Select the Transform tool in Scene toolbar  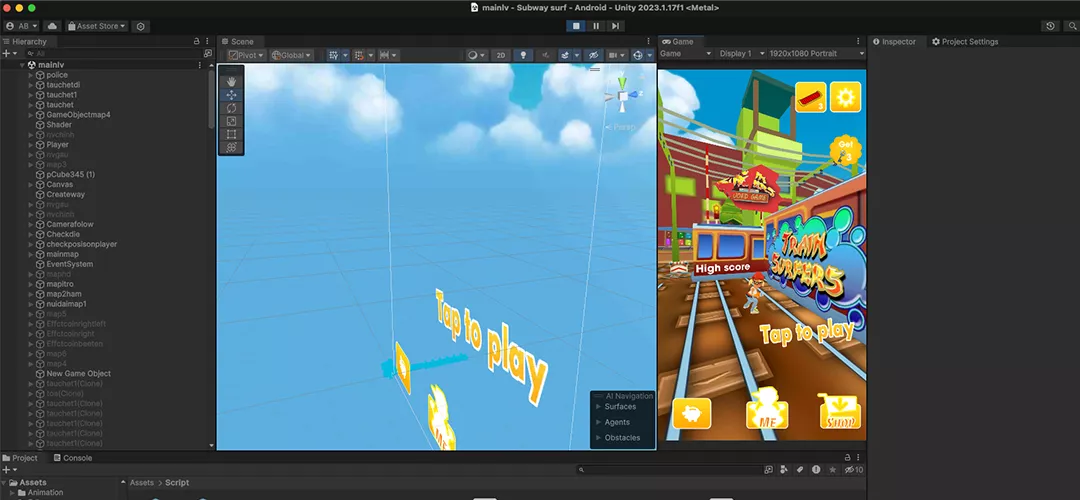click(x=231, y=147)
